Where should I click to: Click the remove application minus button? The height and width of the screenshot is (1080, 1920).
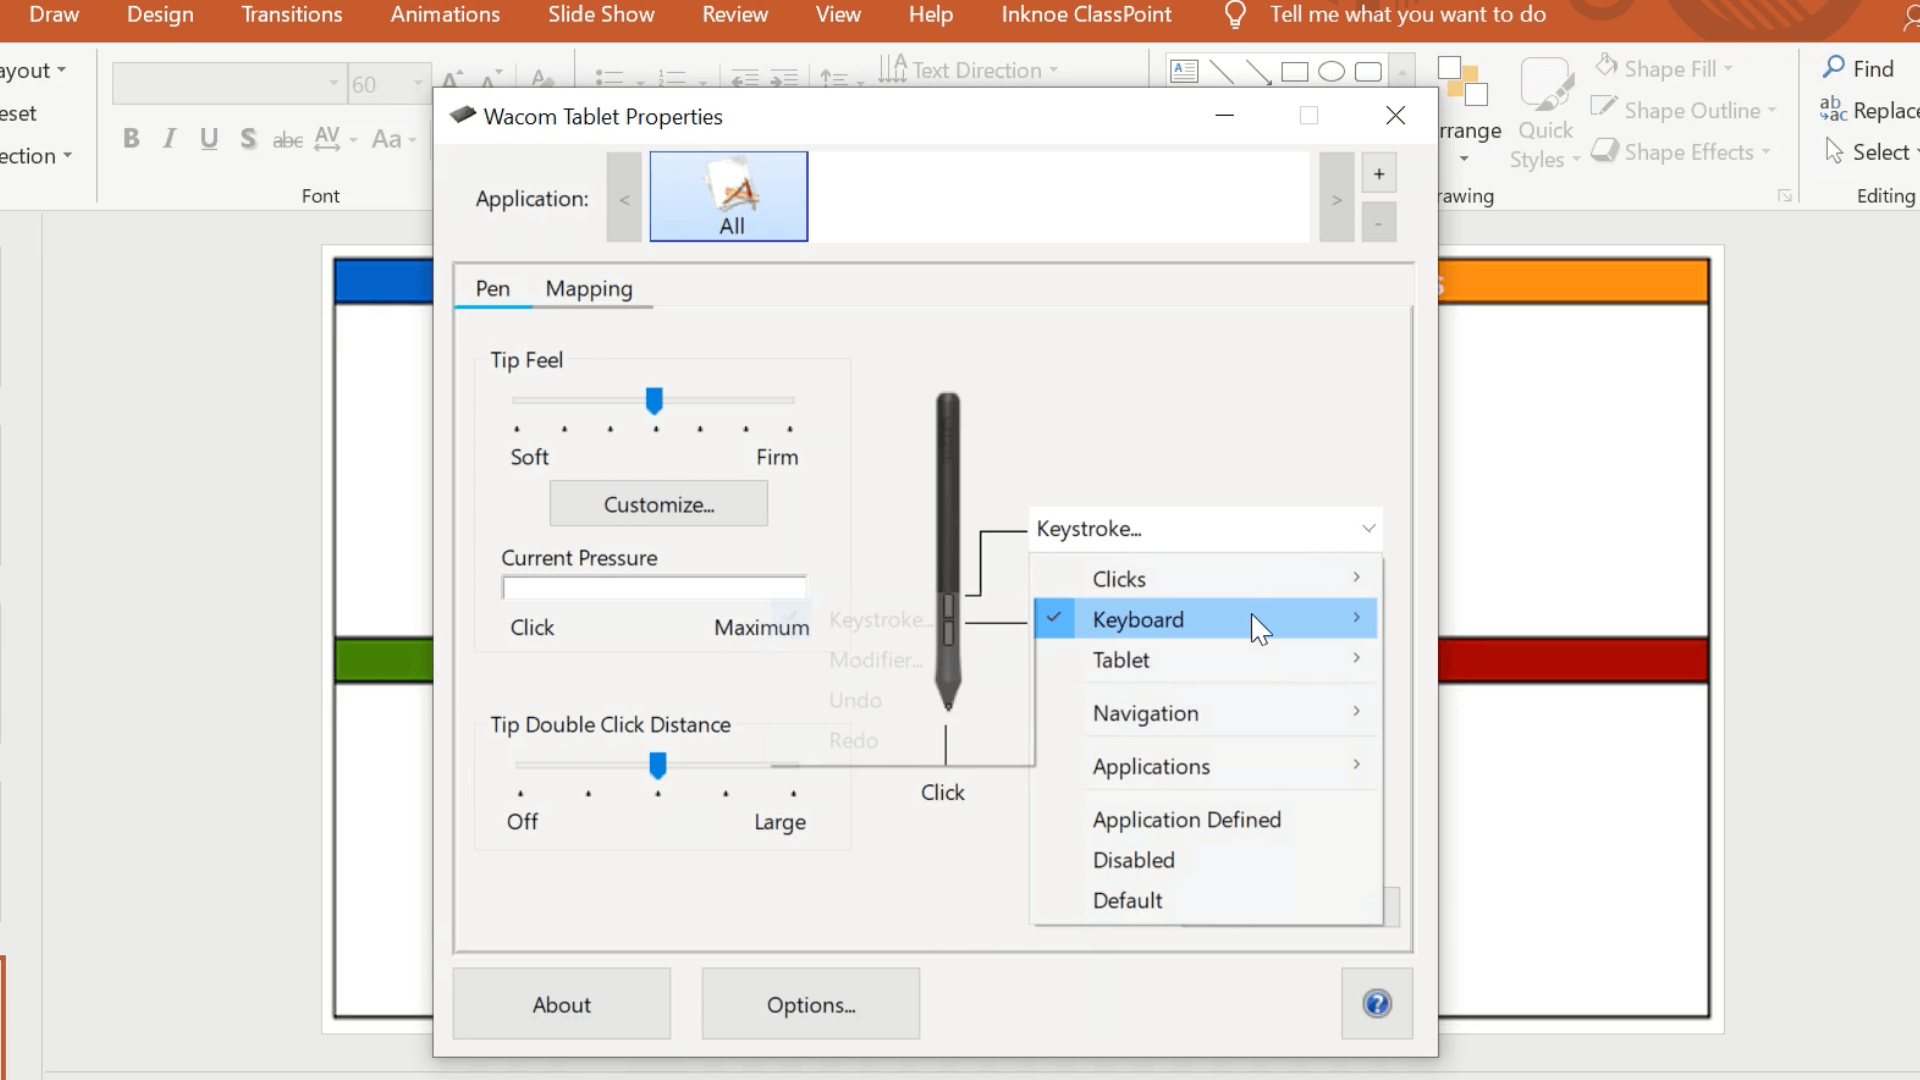1379,222
